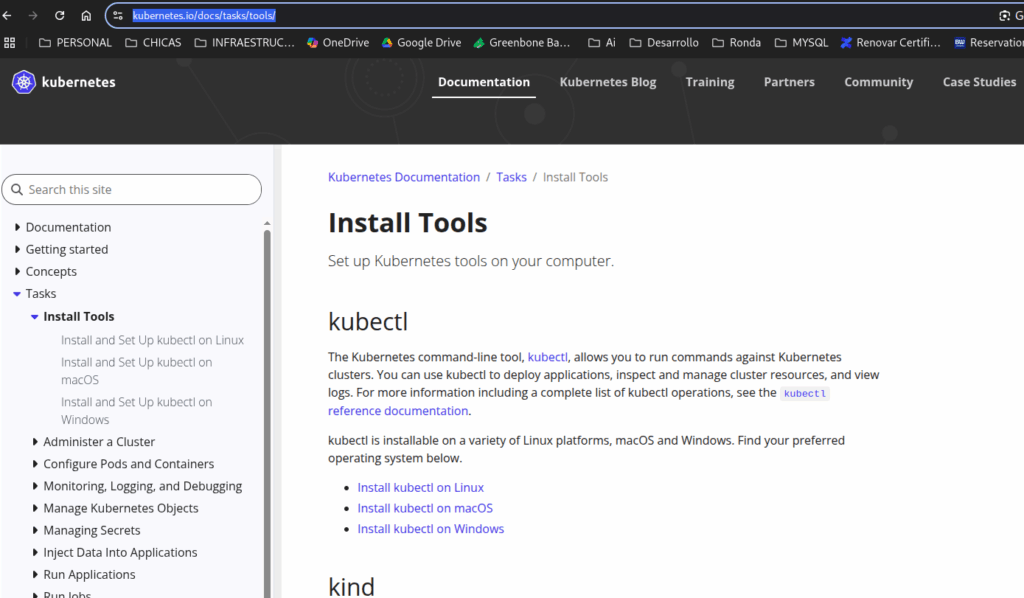Open Training from top navigation
The image size is (1024, 598).
click(x=710, y=82)
